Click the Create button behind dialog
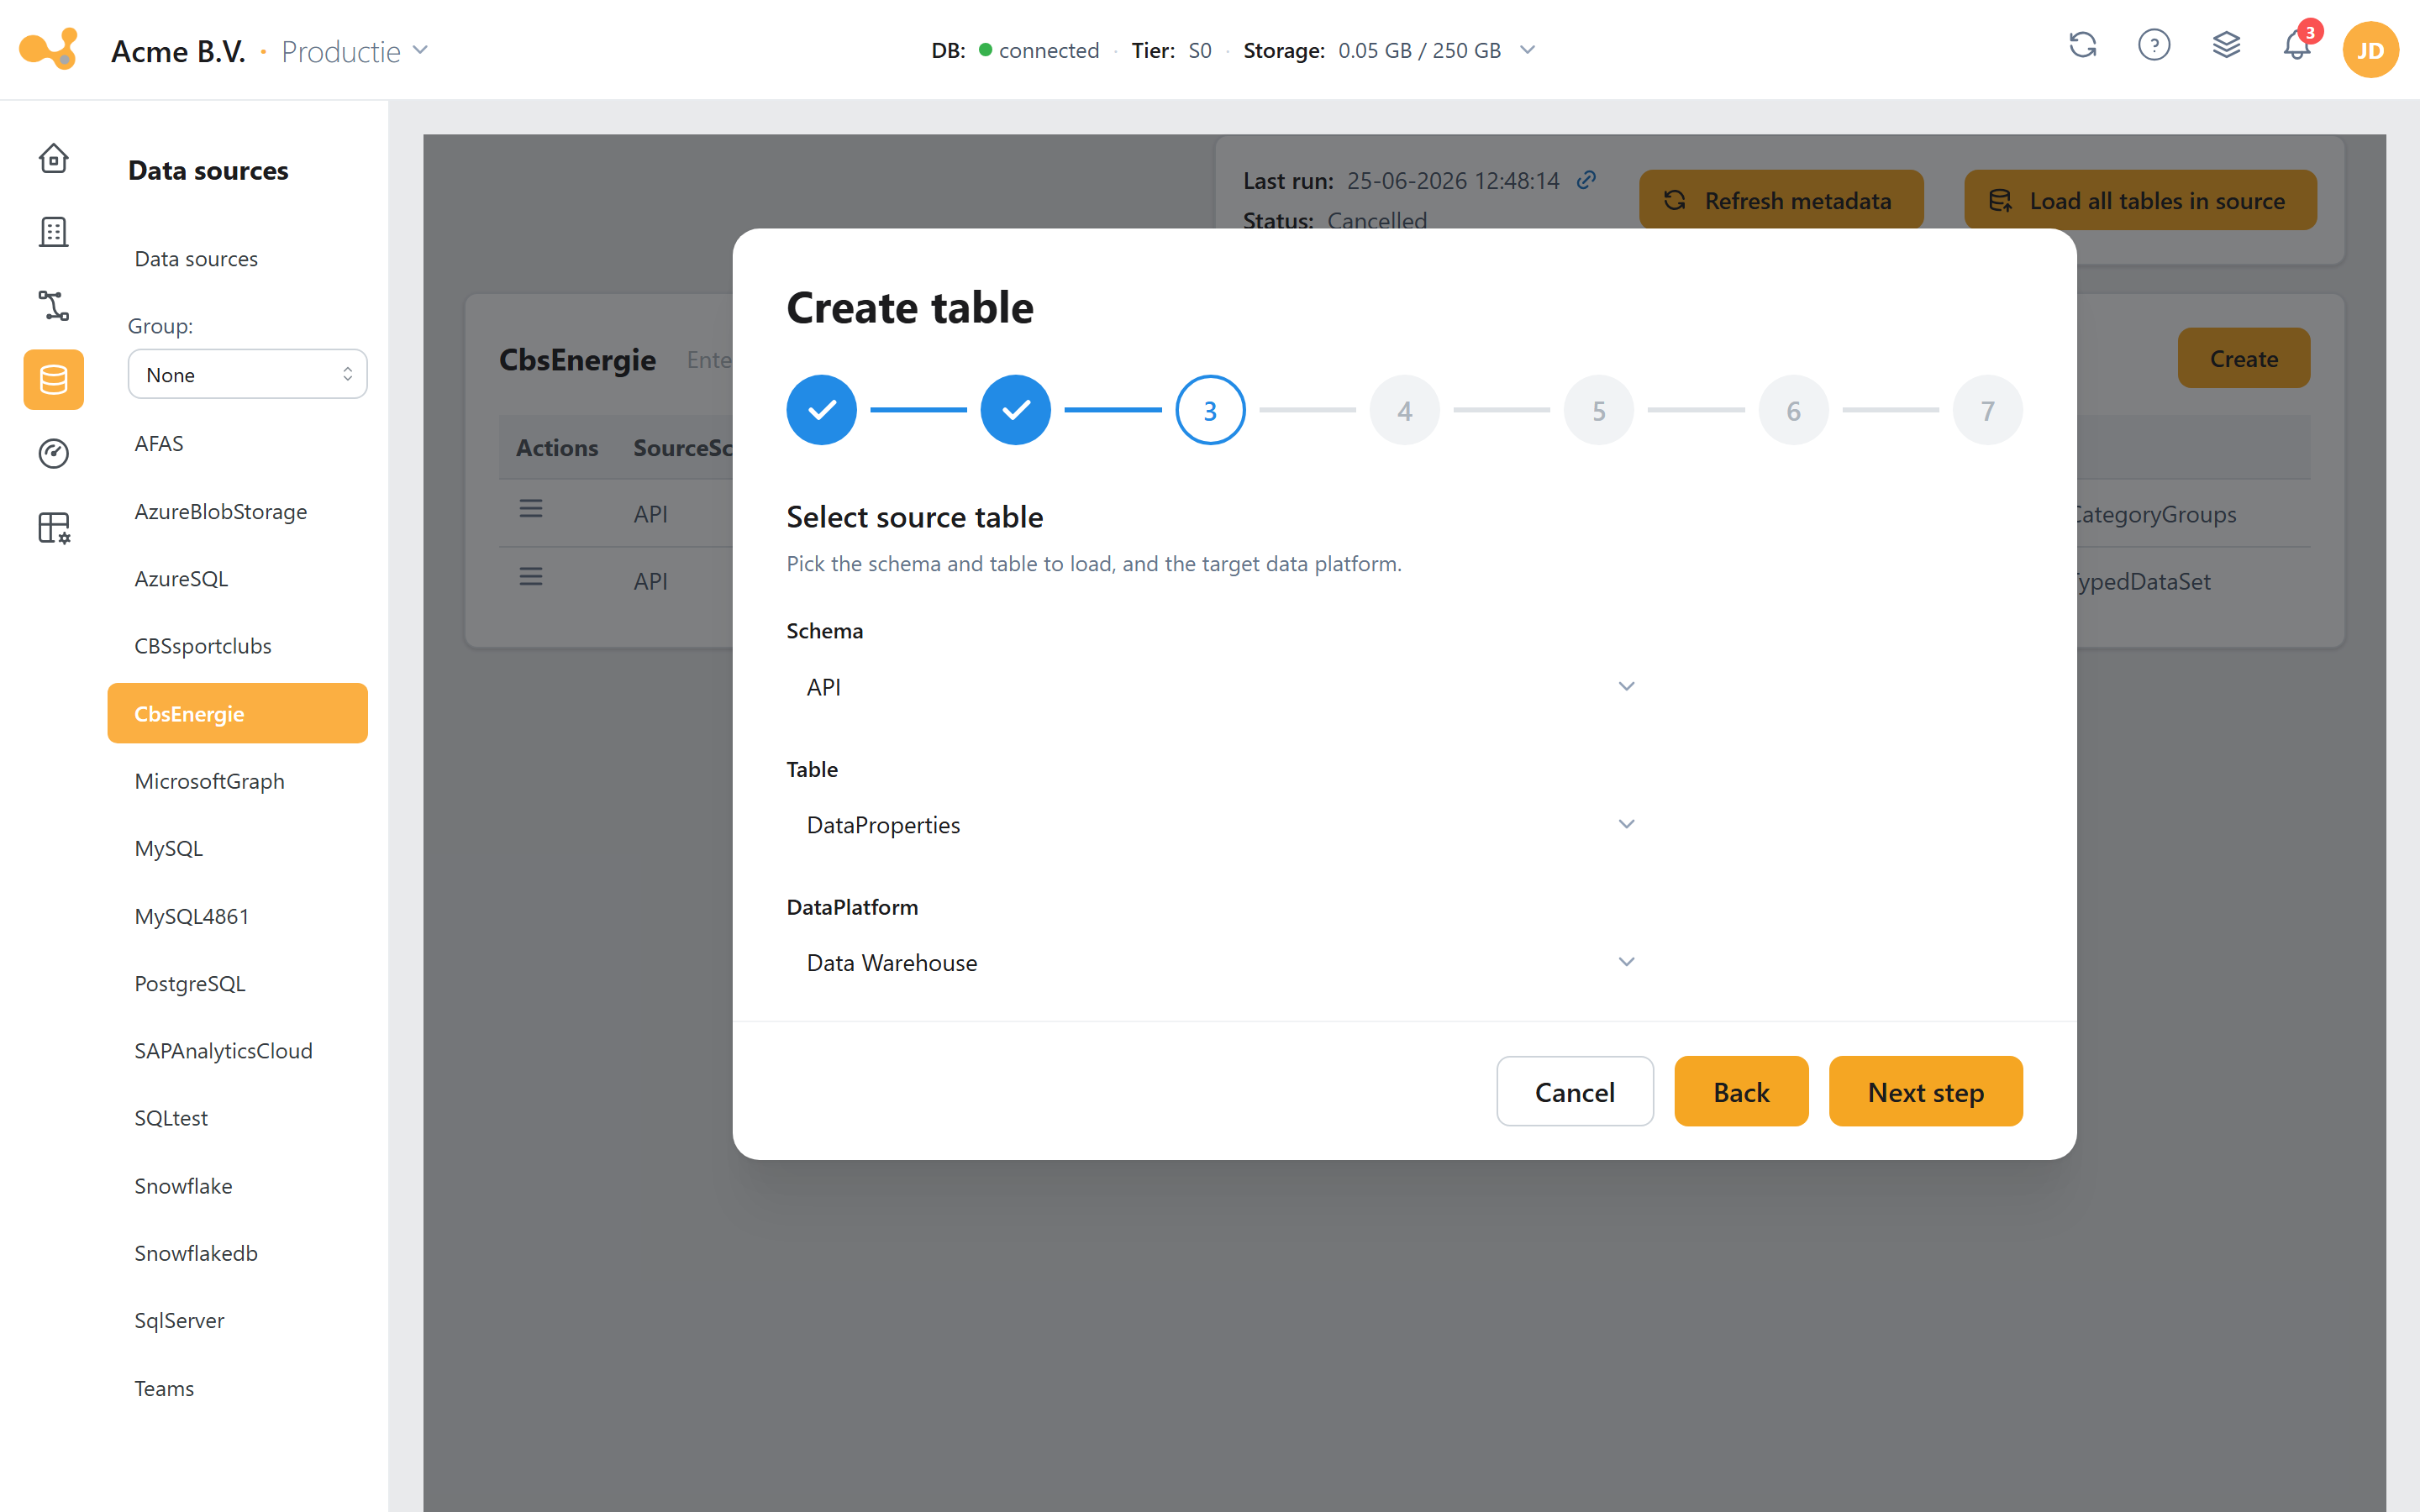The height and width of the screenshot is (1512, 2420). click(2244, 358)
